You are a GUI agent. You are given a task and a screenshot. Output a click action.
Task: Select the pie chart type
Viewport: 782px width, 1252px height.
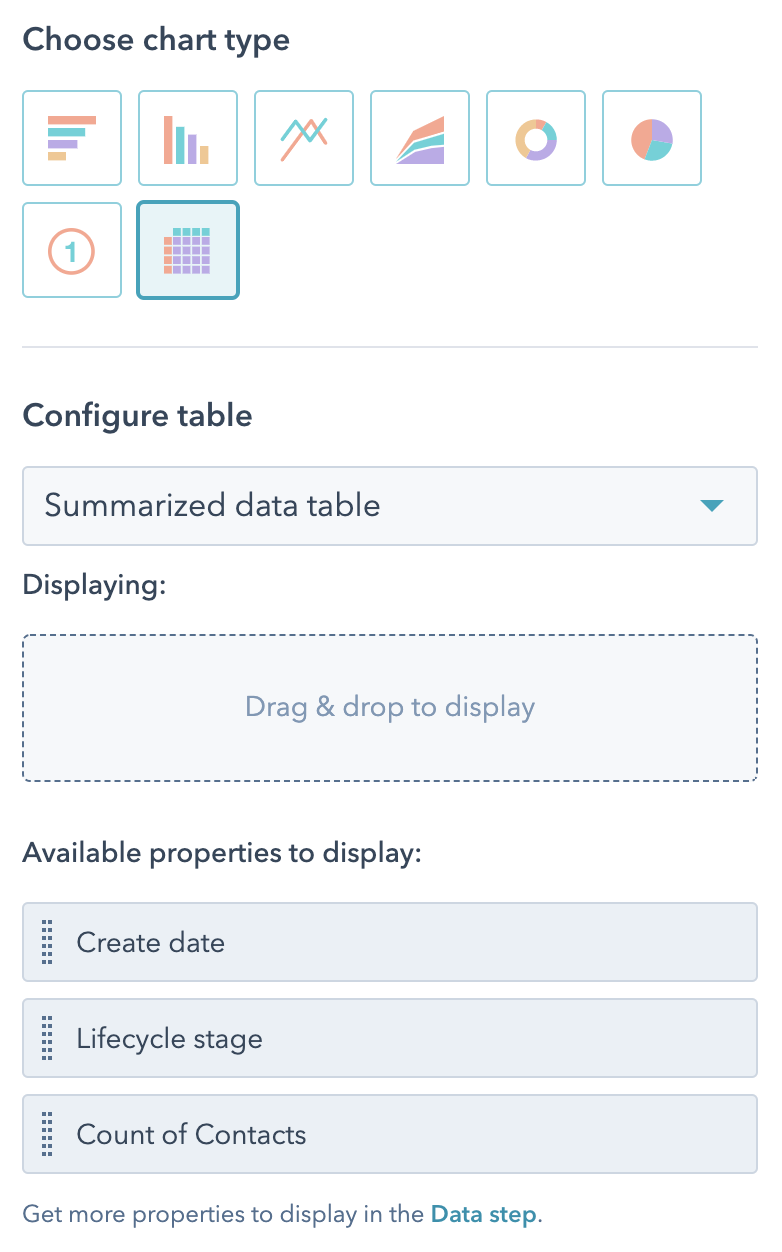652,138
